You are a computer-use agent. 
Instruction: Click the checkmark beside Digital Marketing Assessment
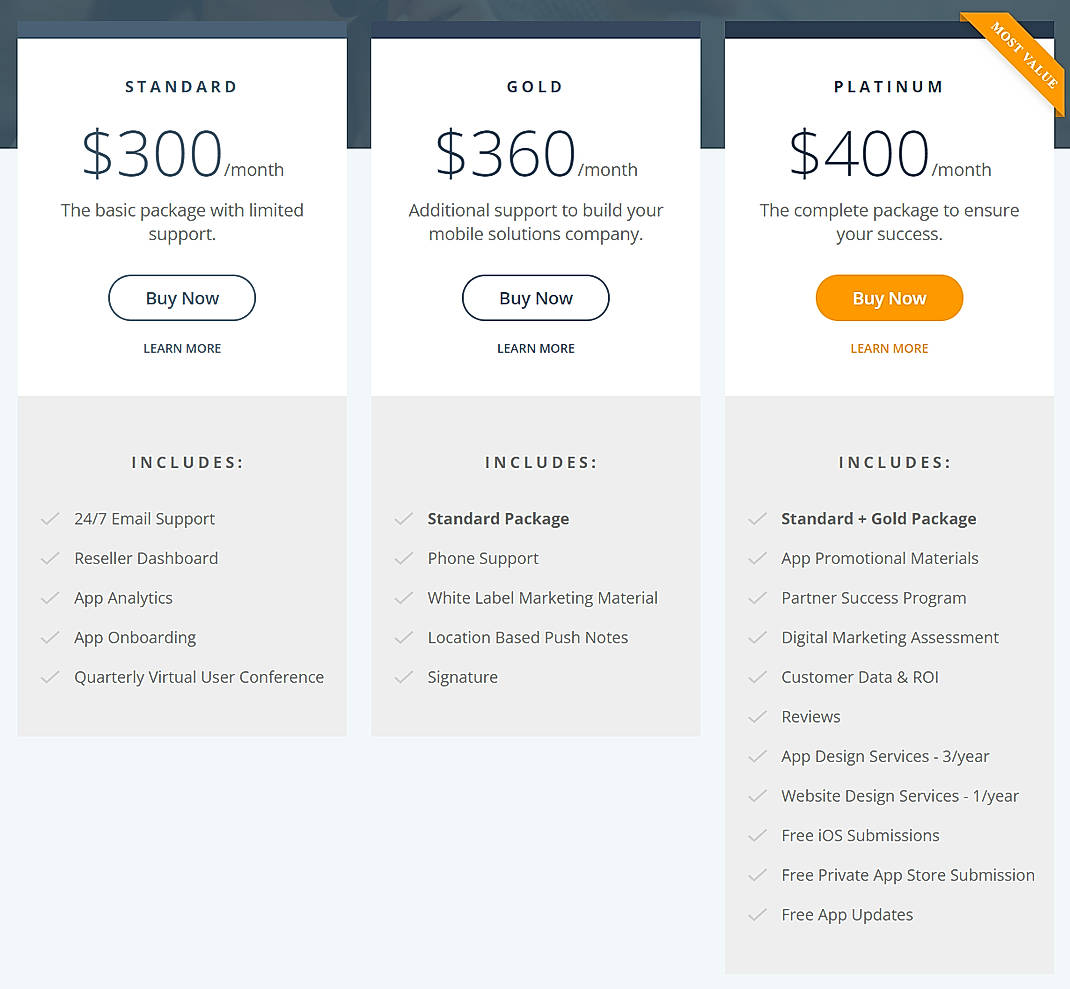pos(758,637)
